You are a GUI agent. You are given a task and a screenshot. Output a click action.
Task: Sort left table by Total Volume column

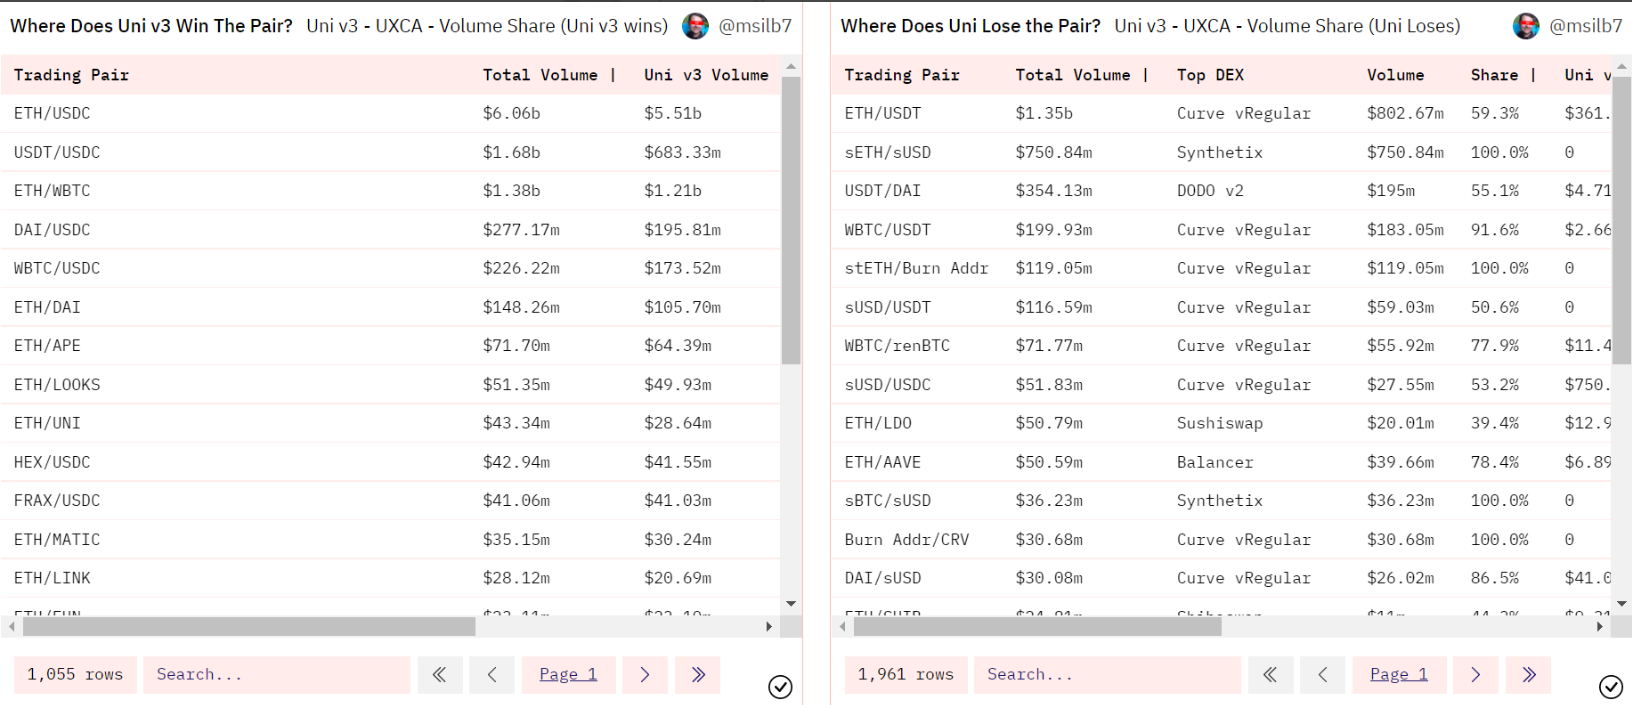coord(540,75)
